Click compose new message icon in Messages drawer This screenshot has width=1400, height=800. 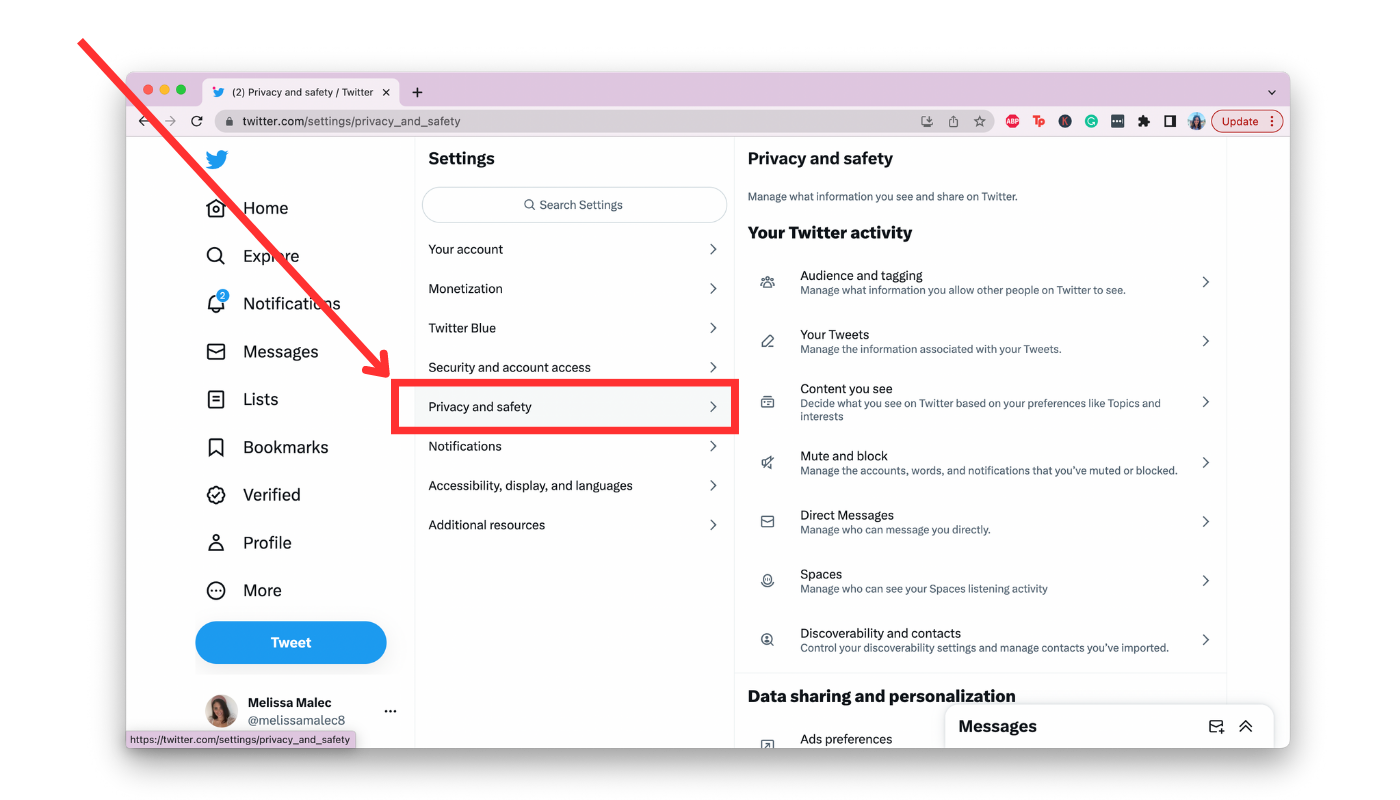coord(1216,727)
